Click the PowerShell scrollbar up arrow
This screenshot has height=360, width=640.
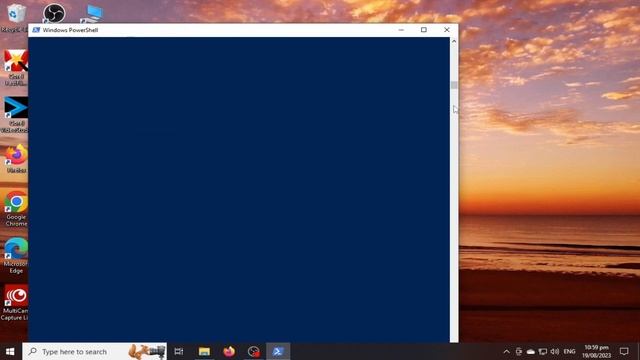pos(454,41)
